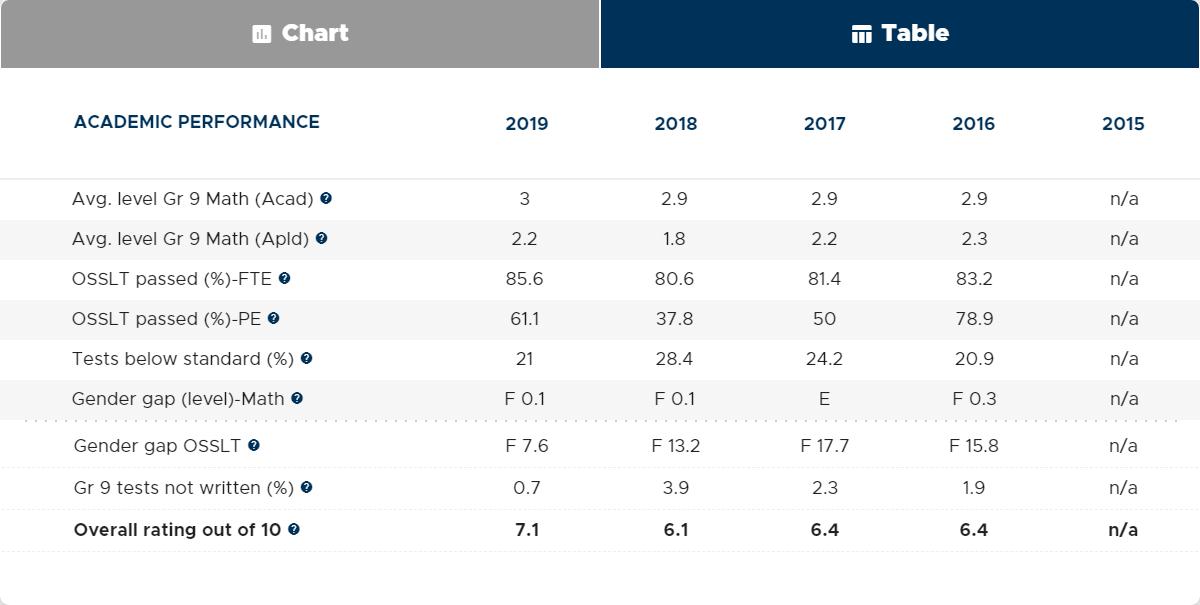The height and width of the screenshot is (605, 1200).
Task: Click the Academic Performance heading
Action: coord(197,122)
